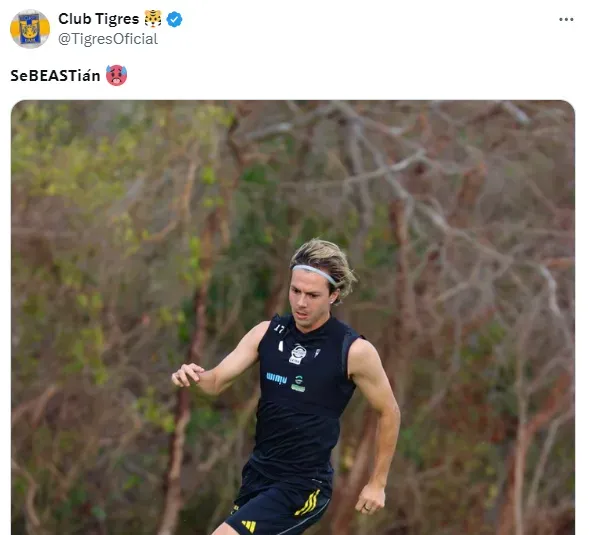Click the player's gray headband

tap(315, 273)
